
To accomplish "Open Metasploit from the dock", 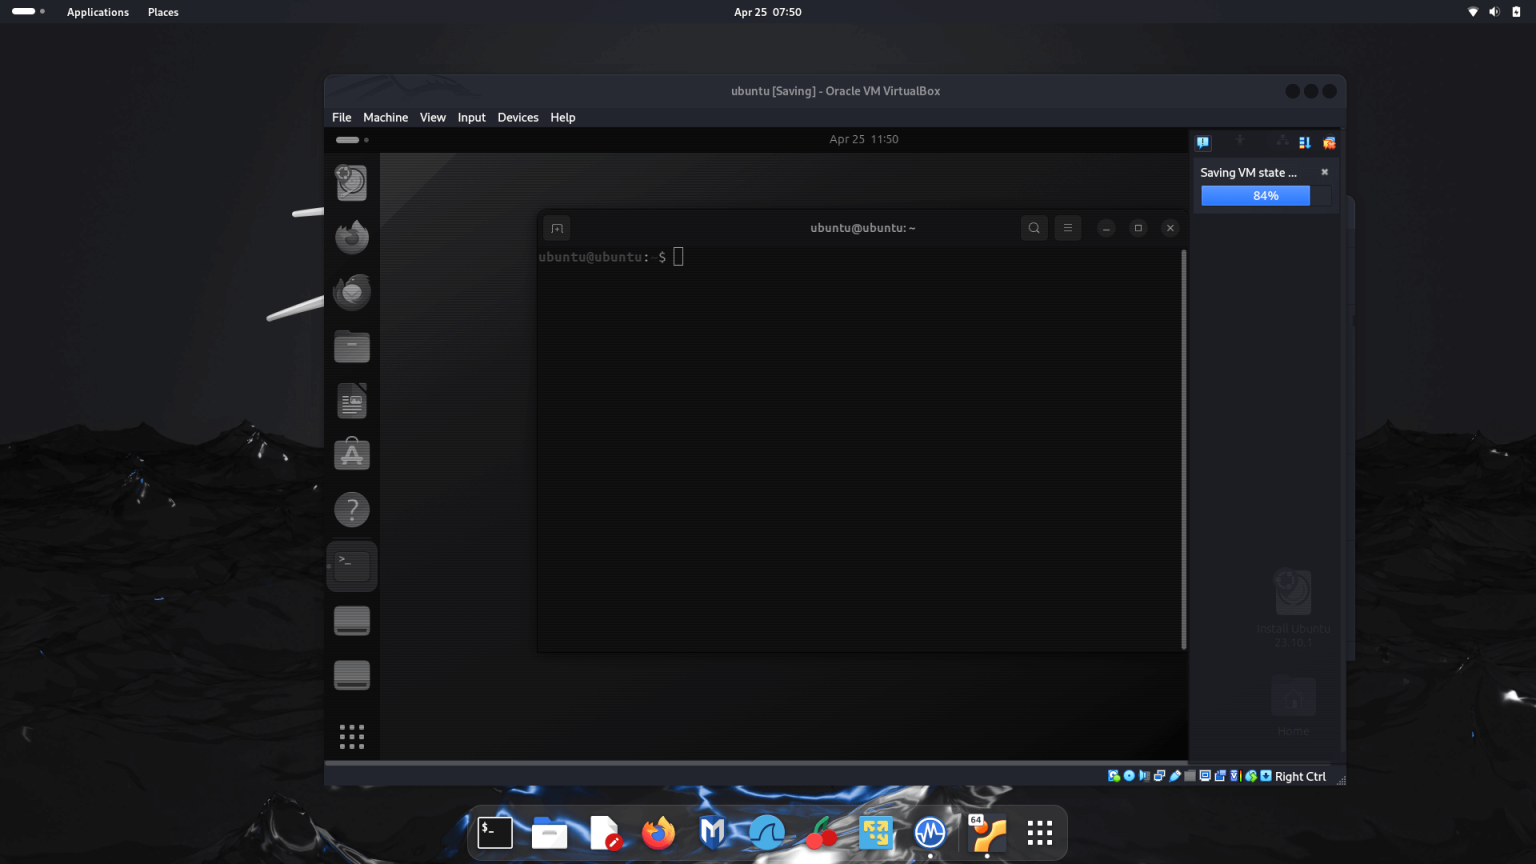I will coord(713,832).
